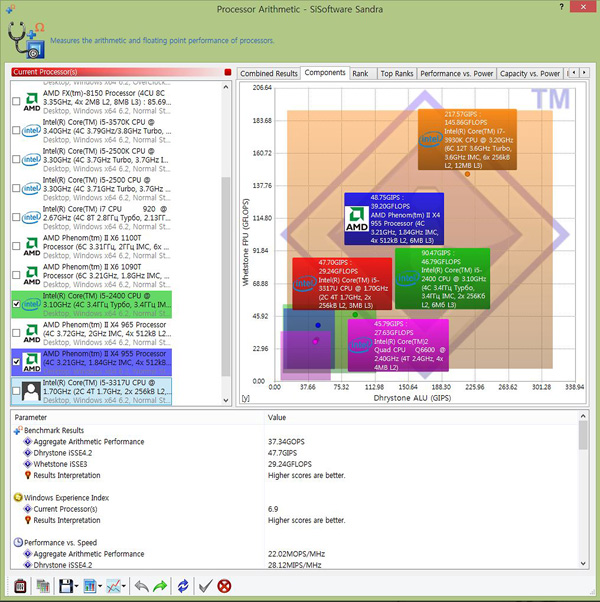Switch to Capacity vs. Power tab

530,73
